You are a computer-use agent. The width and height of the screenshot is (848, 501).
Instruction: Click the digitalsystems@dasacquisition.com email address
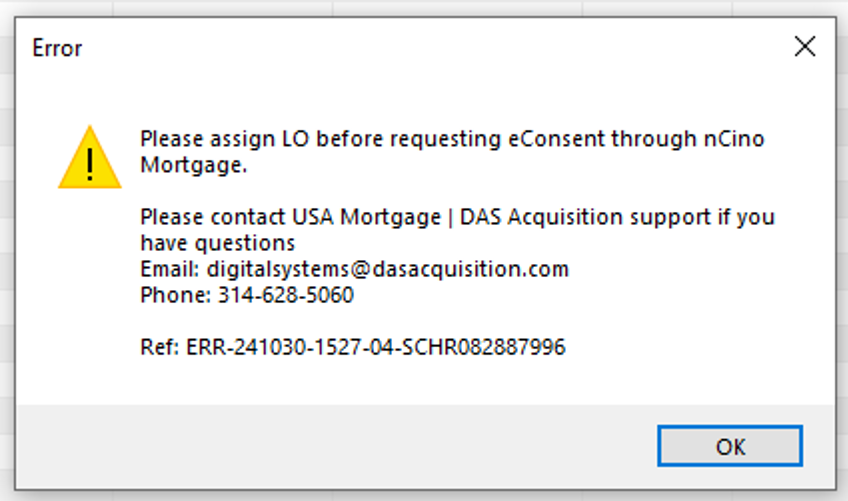point(388,269)
